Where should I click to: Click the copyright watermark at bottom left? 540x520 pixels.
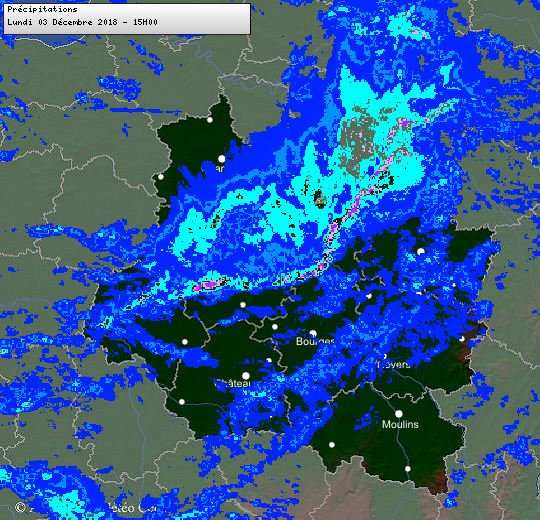(85, 508)
